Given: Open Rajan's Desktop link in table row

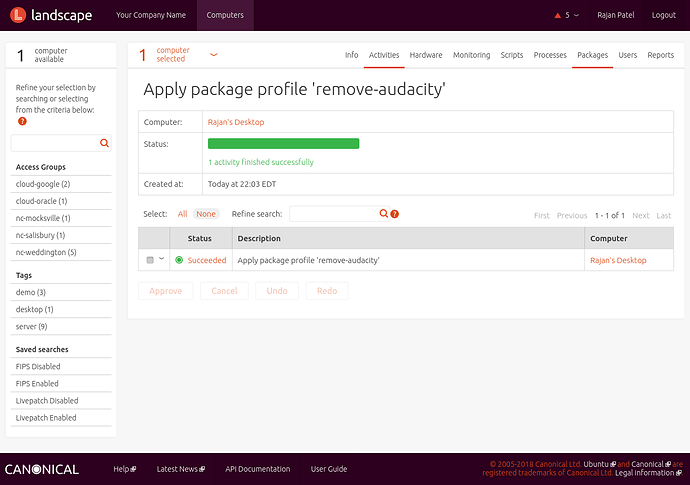Looking at the screenshot, I should [x=618, y=260].
